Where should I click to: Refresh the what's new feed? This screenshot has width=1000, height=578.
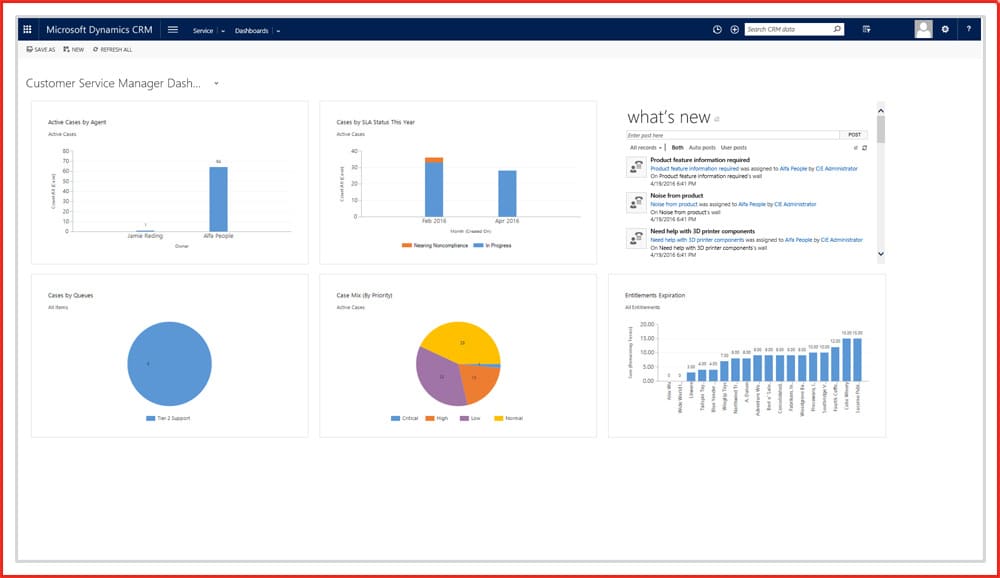pos(865,148)
